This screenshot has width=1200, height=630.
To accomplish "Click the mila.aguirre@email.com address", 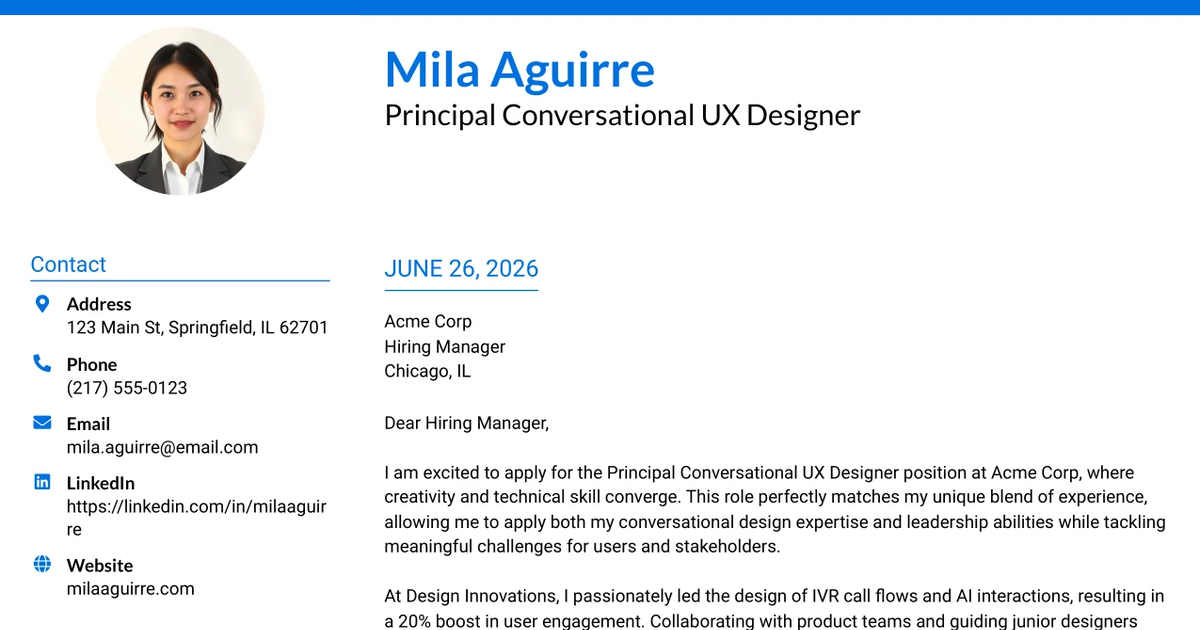I will pyautogui.click(x=163, y=448).
